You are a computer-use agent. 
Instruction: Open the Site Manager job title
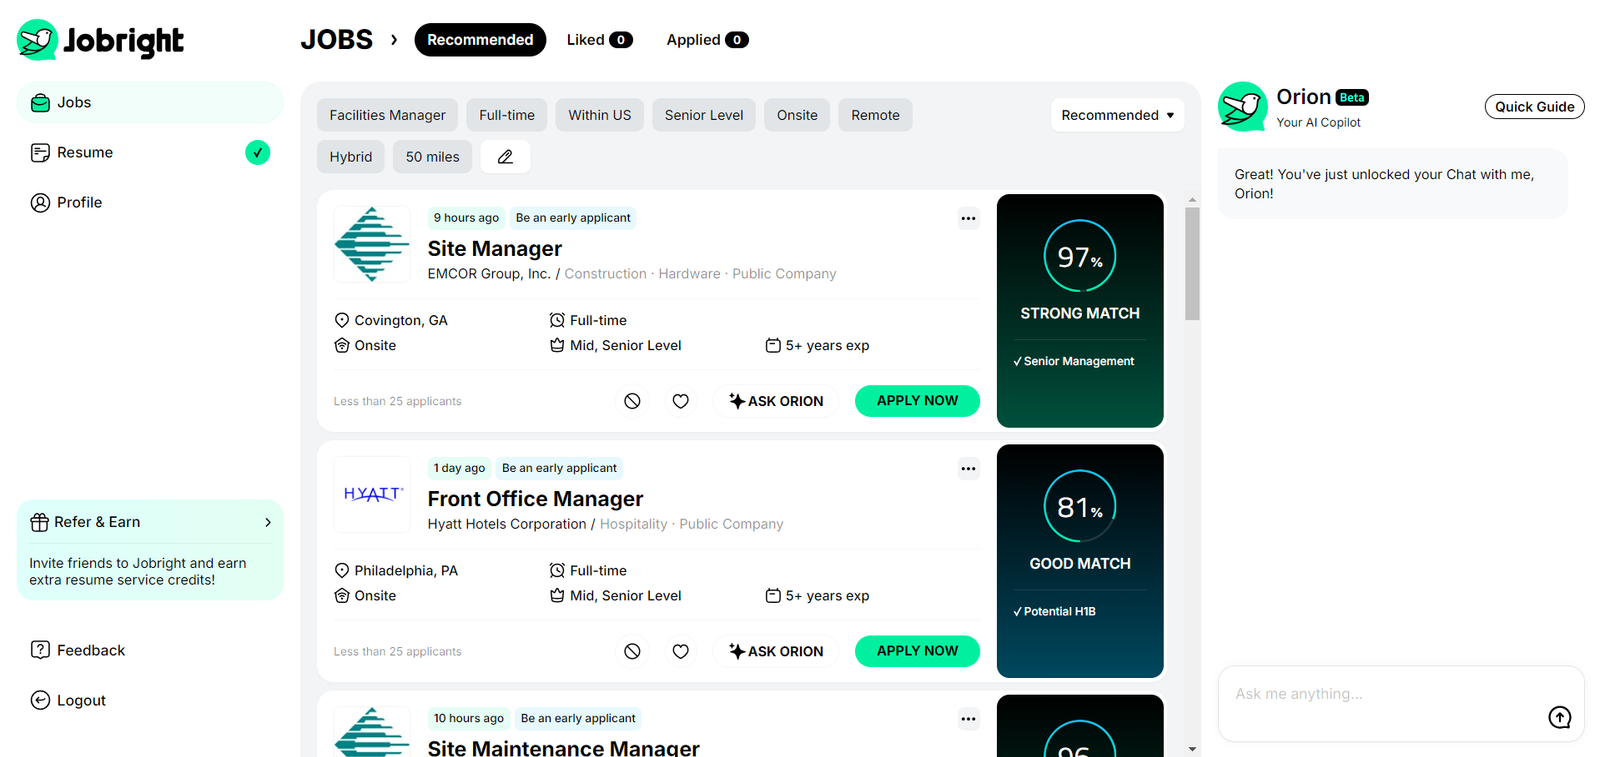pos(495,248)
